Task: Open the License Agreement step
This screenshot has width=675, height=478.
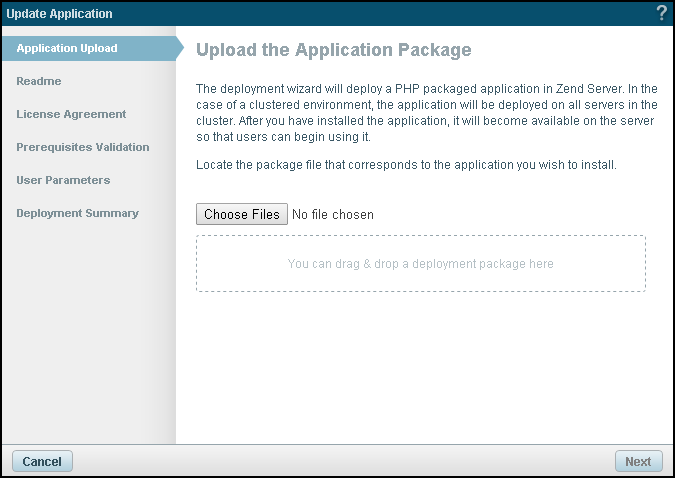Action: [x=71, y=114]
